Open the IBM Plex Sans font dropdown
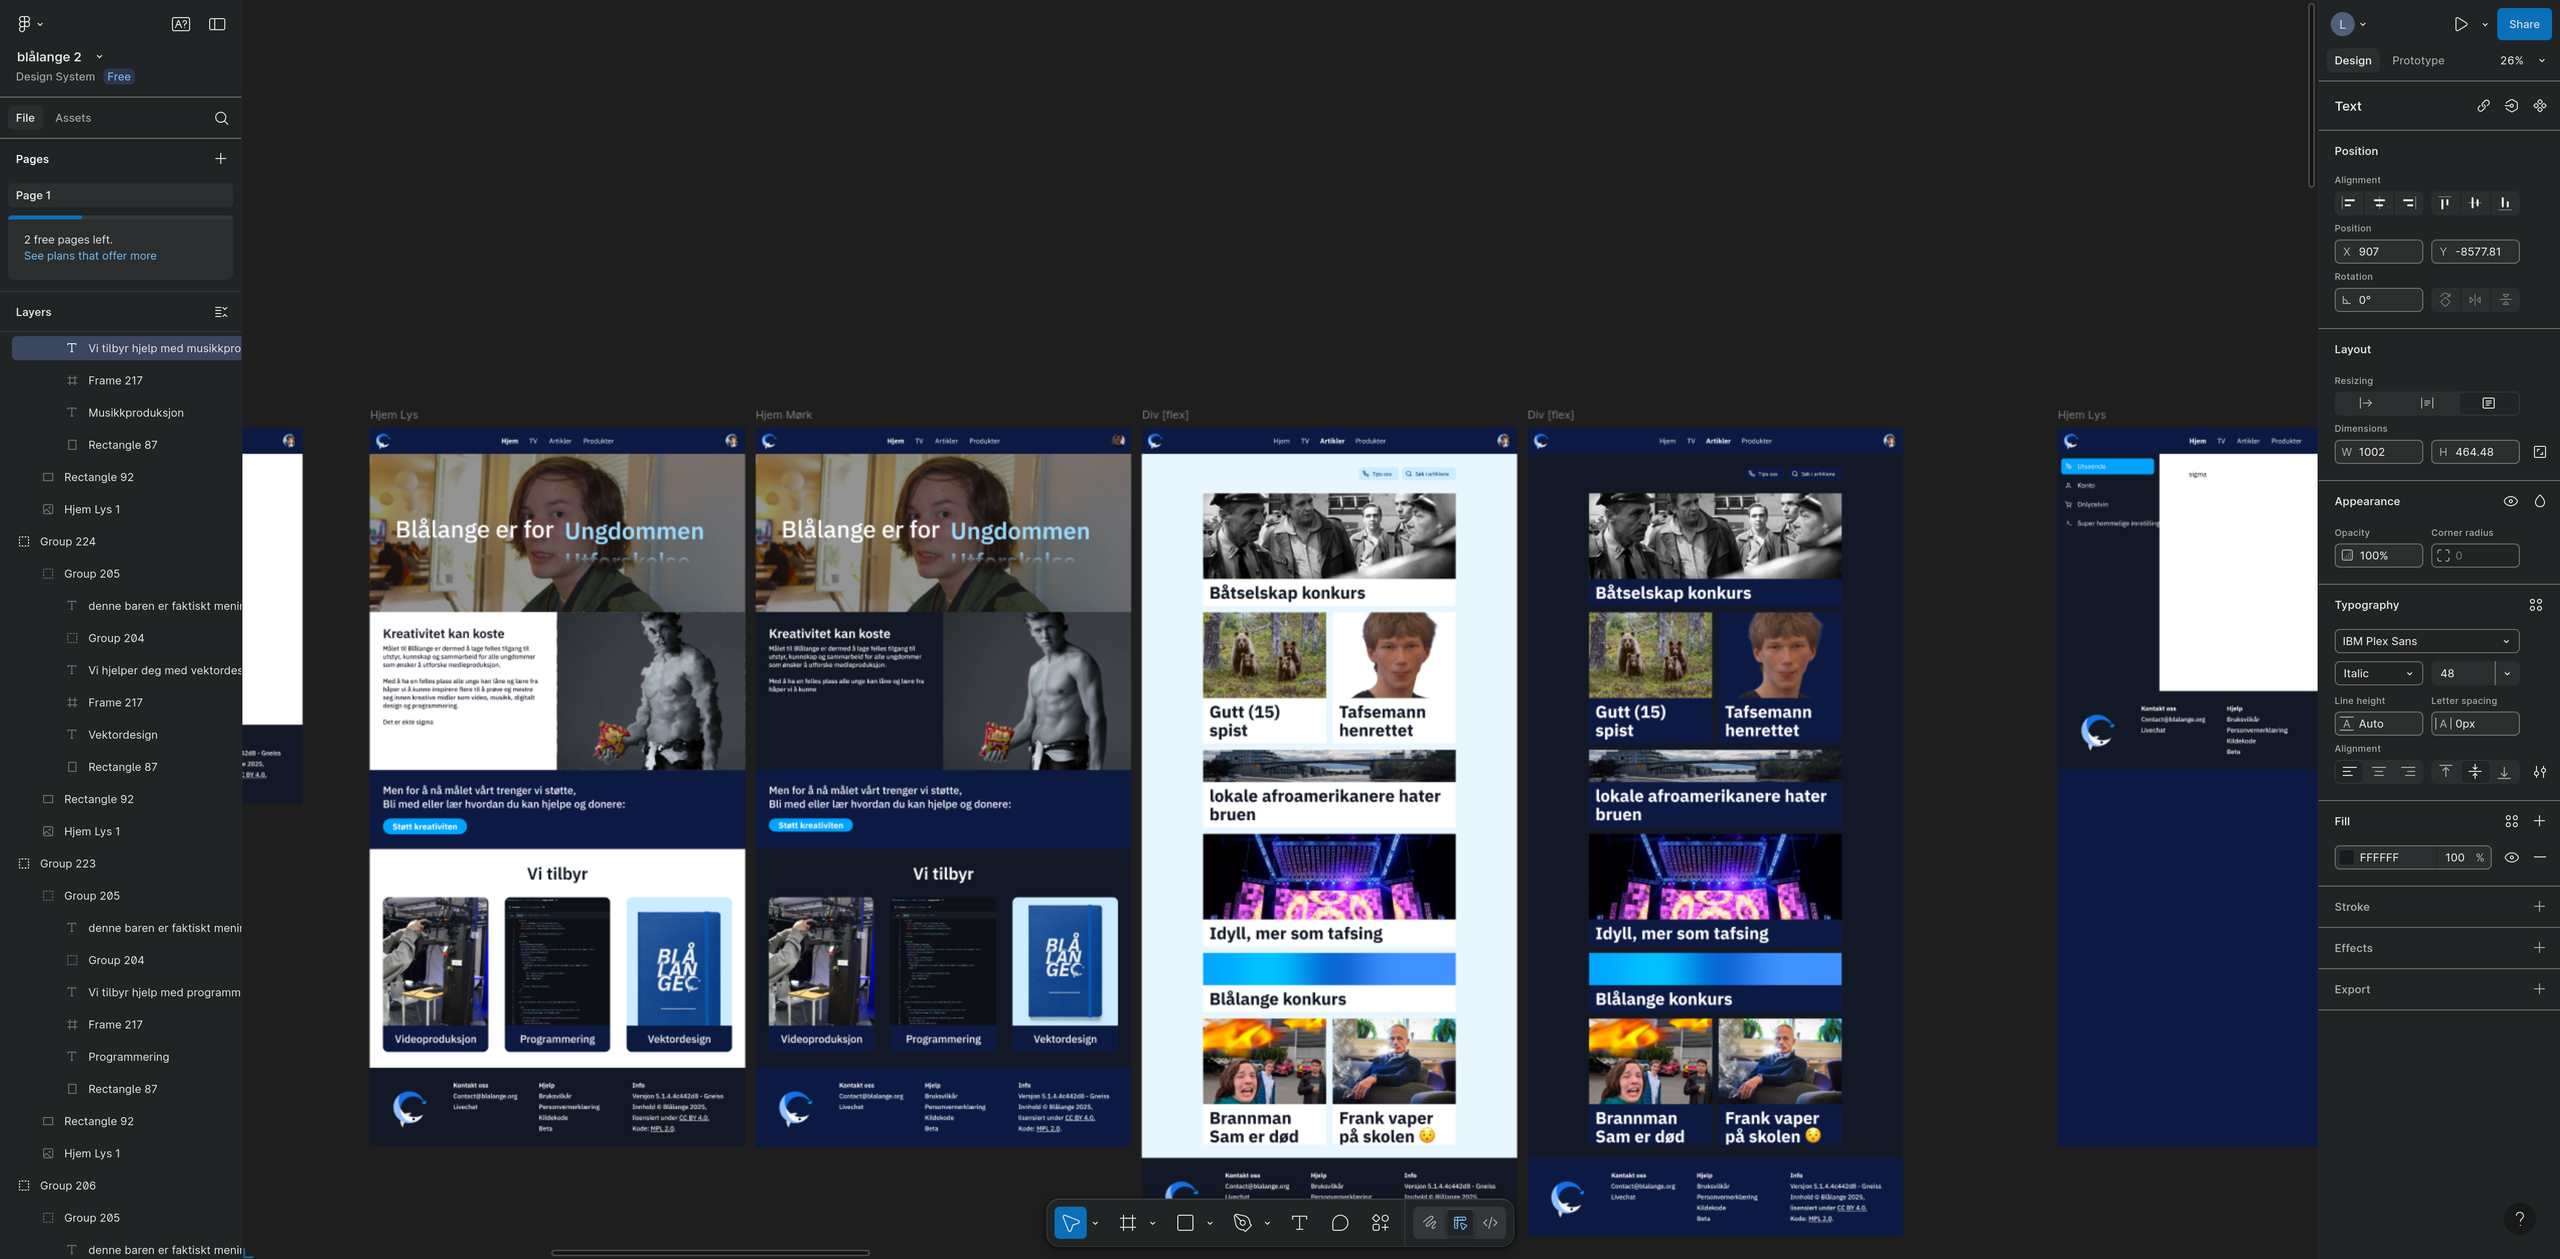Viewport: 2560px width, 1259px height. 2426,641
